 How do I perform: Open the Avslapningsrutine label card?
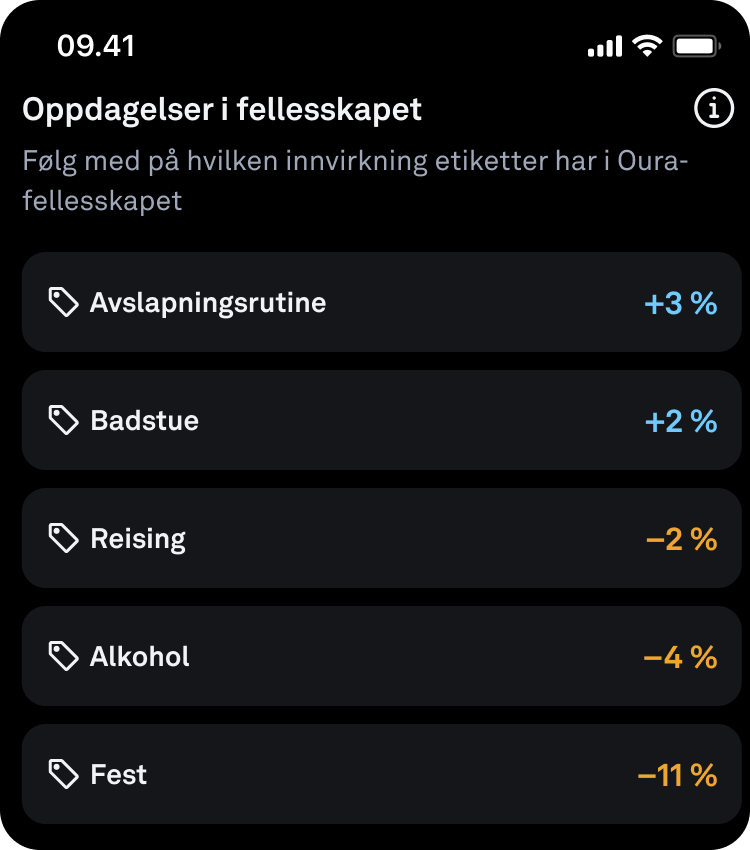point(382,302)
